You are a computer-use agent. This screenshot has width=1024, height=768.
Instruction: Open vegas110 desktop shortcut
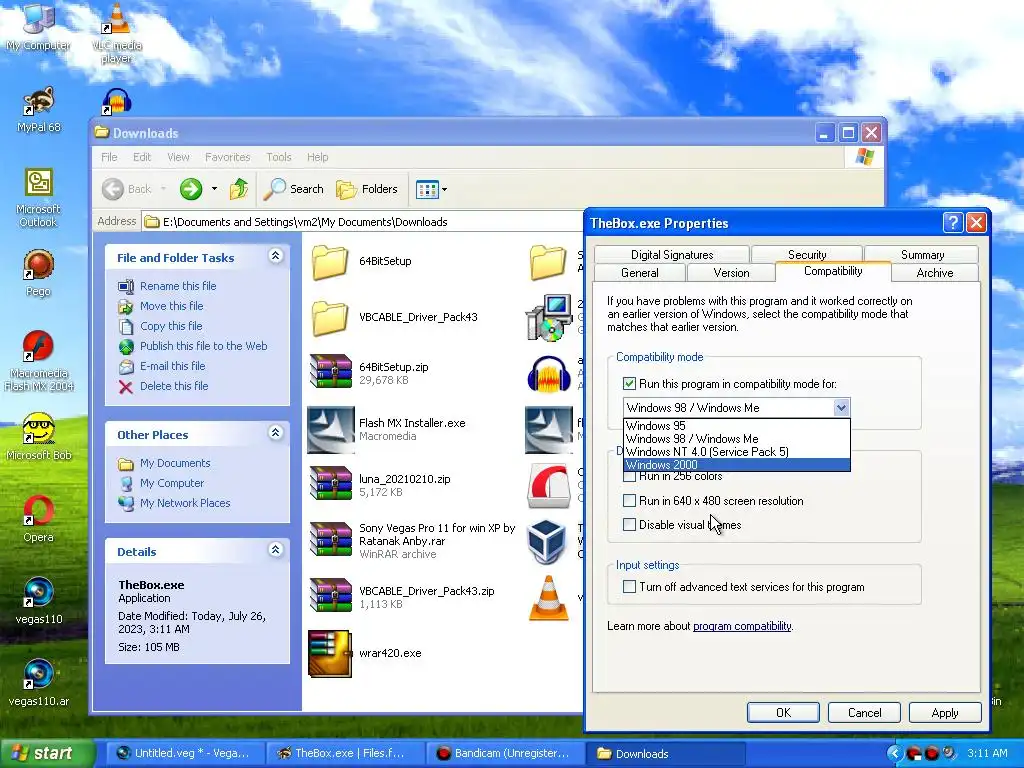39,601
